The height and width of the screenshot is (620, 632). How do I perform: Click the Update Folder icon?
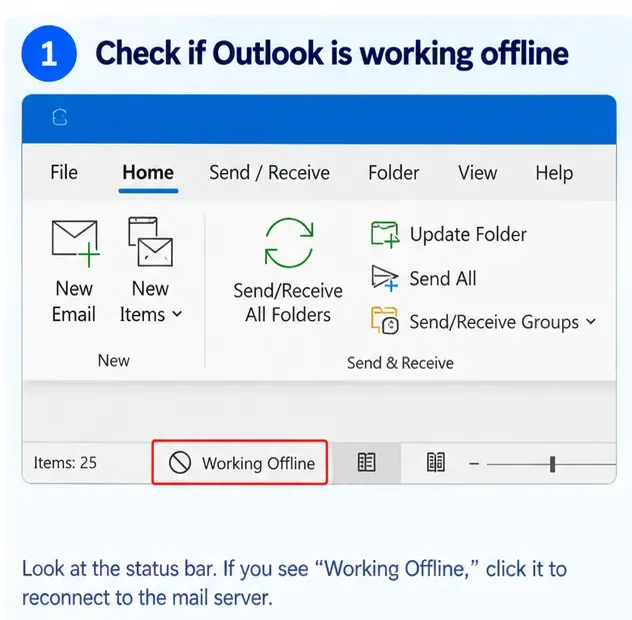(385, 234)
